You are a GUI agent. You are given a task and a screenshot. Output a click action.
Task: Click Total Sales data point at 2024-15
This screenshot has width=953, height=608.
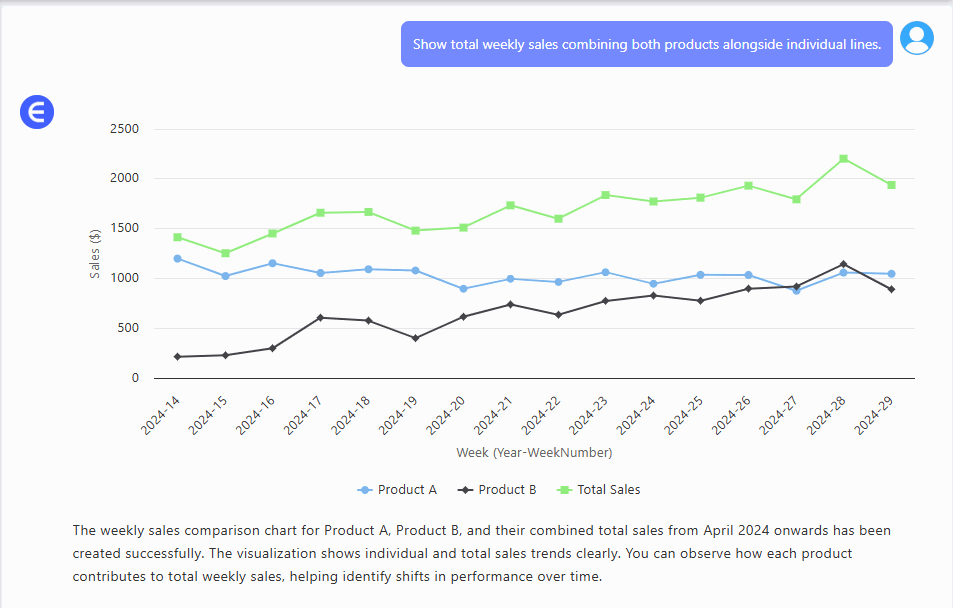click(225, 253)
